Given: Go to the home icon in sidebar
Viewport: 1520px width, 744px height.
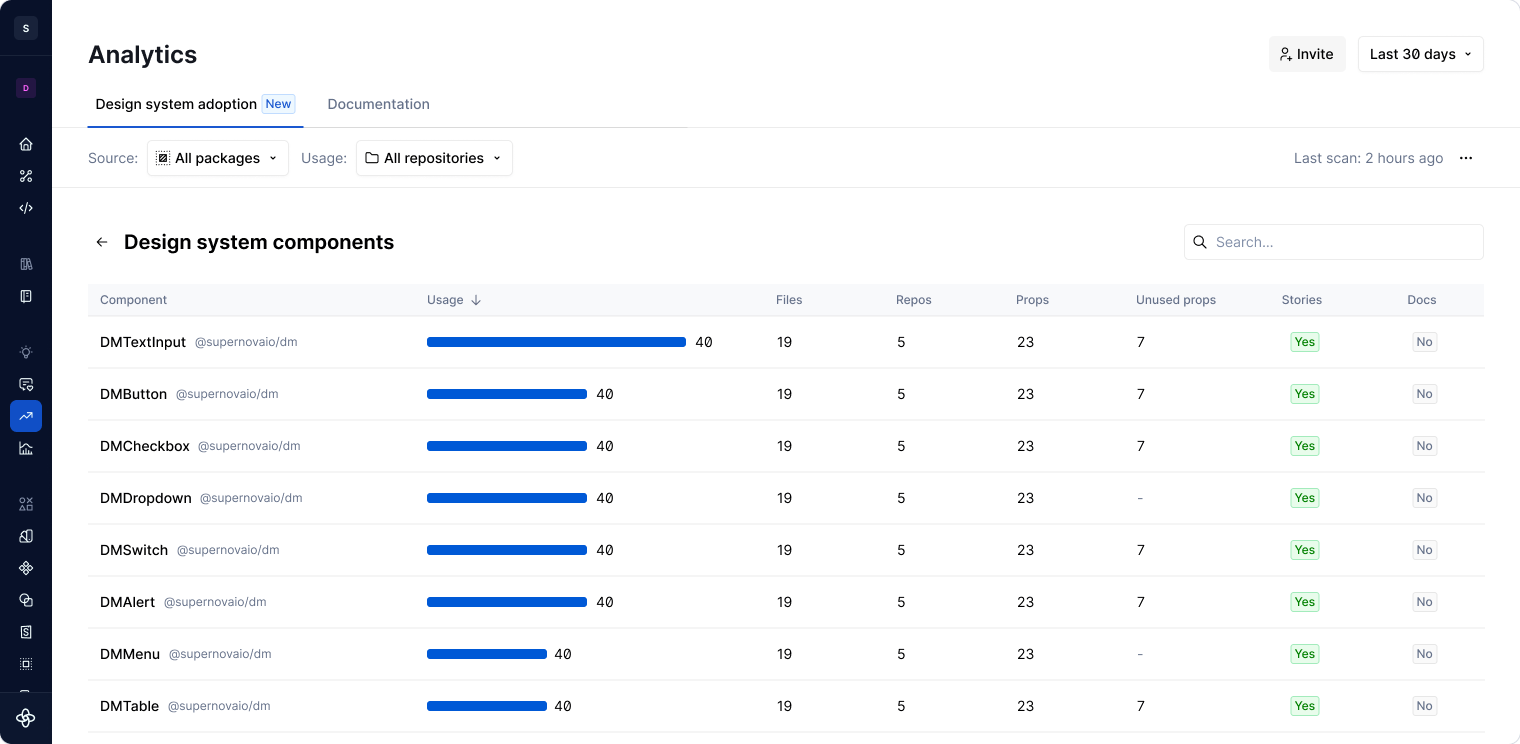Looking at the screenshot, I should pos(26,144).
